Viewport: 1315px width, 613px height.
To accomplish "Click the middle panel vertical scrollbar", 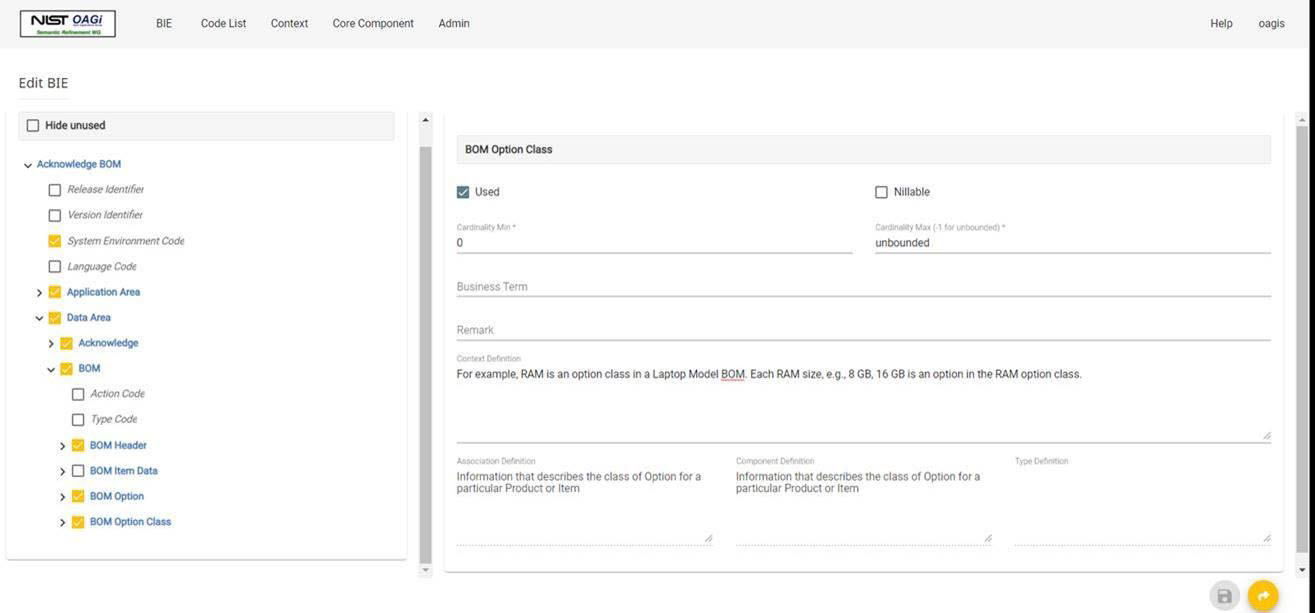I will [425, 350].
